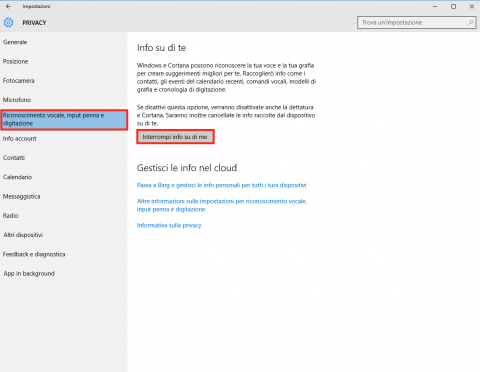Open App in background section
Viewport: 480px width, 372px height.
tap(29, 274)
